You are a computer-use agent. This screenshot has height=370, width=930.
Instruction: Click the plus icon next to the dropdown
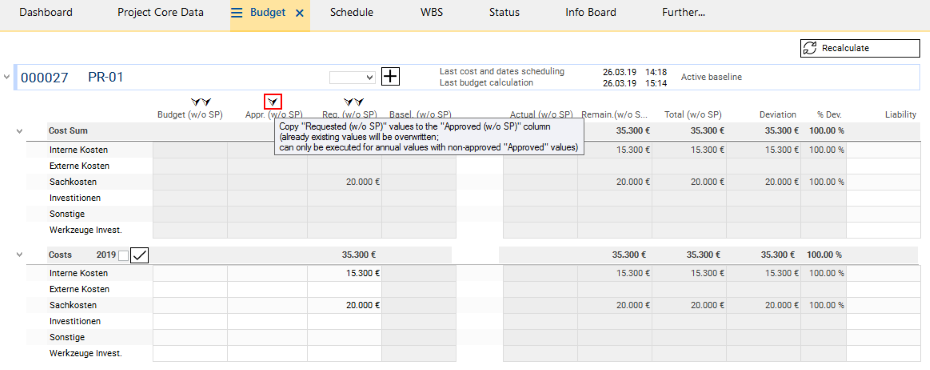[390, 76]
